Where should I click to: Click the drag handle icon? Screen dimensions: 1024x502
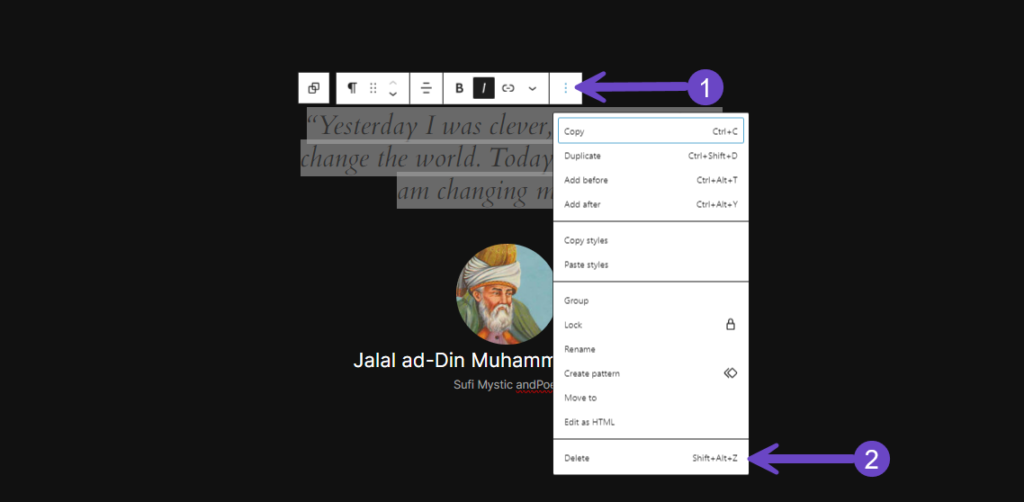[x=373, y=88]
